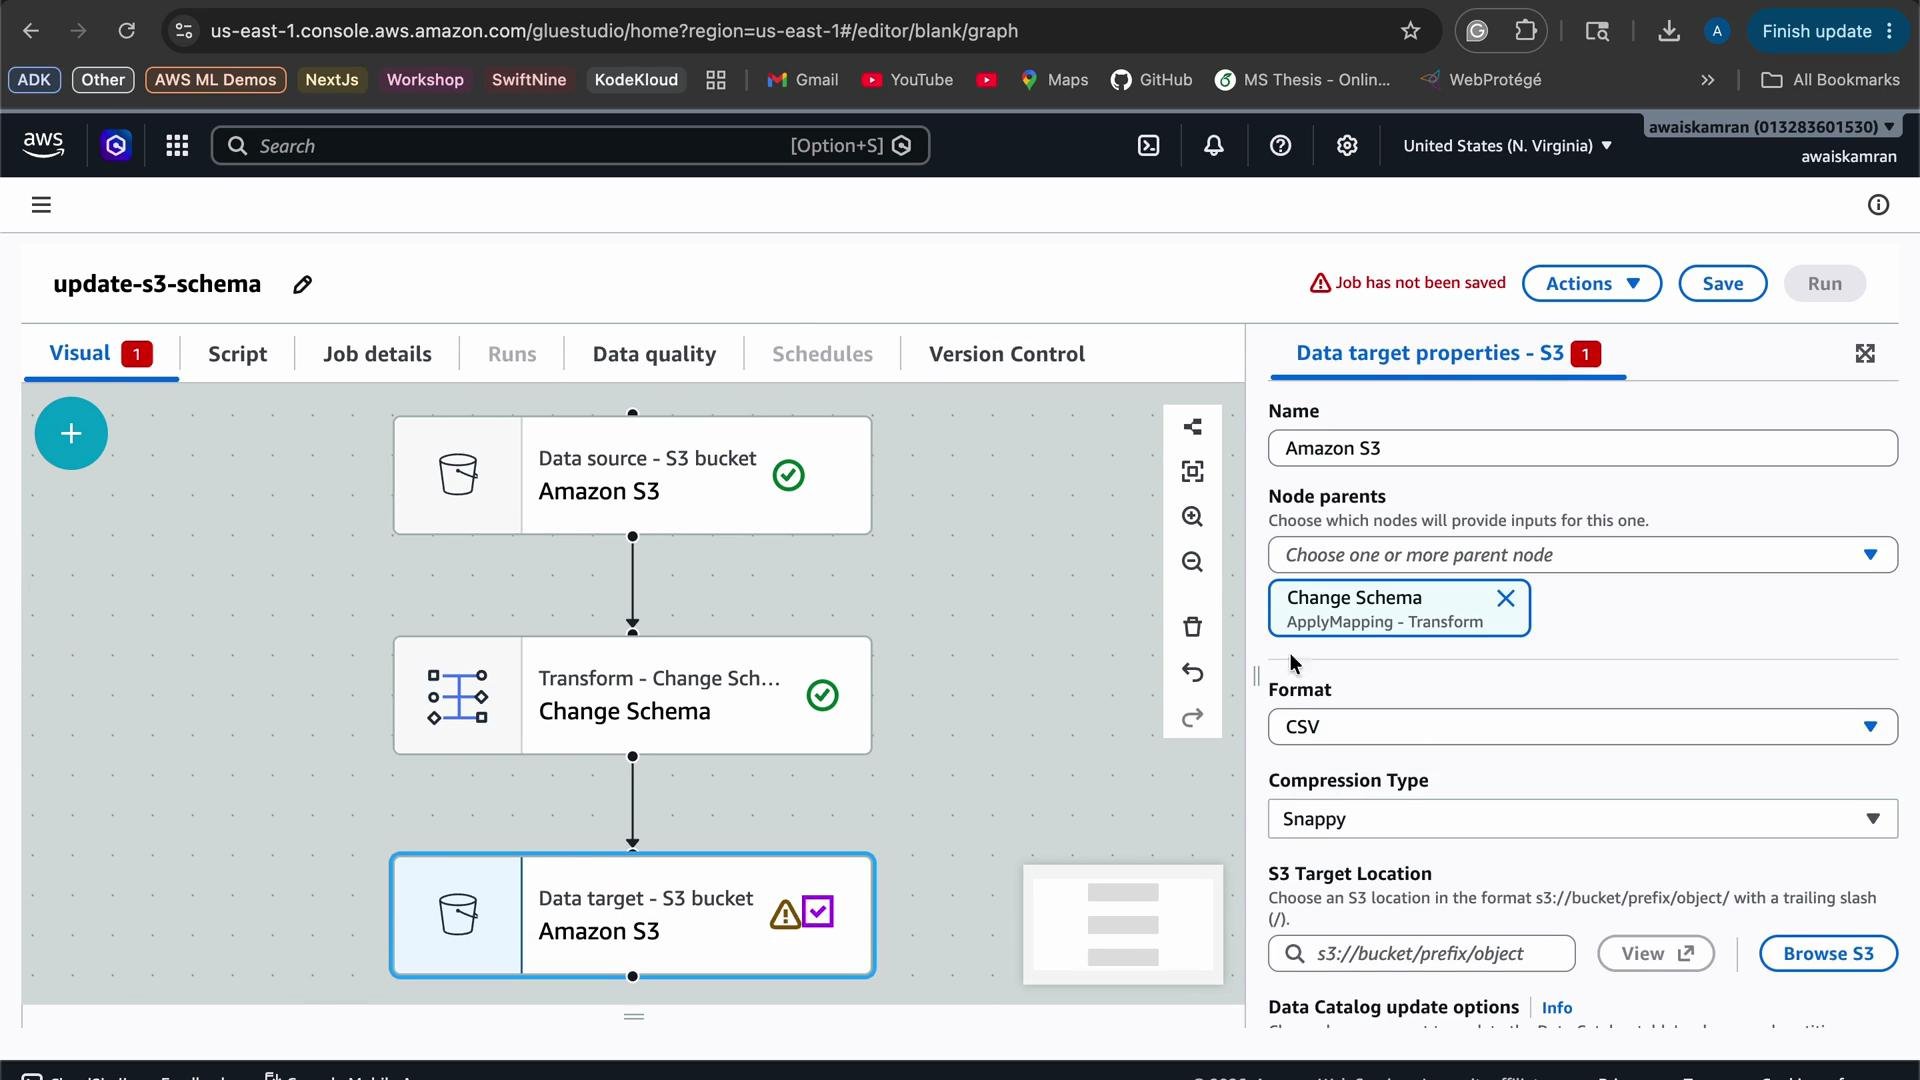Expand the properties panel to full screen
This screenshot has height=1080, width=1920.
[1865, 354]
